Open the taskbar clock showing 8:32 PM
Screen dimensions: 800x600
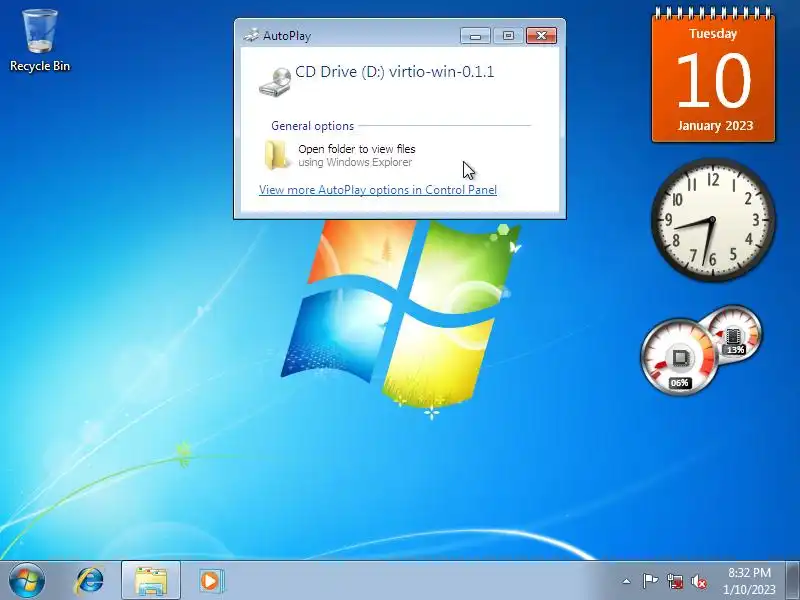749,581
